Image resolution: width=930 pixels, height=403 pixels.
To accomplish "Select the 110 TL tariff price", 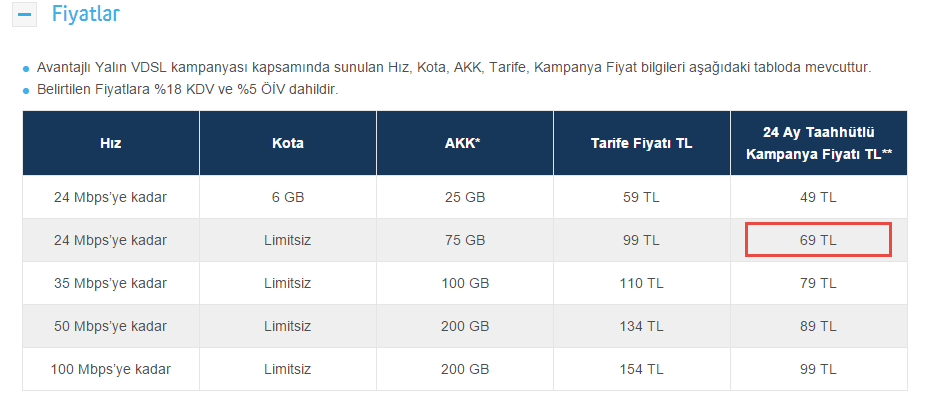I will pyautogui.click(x=641, y=283).
